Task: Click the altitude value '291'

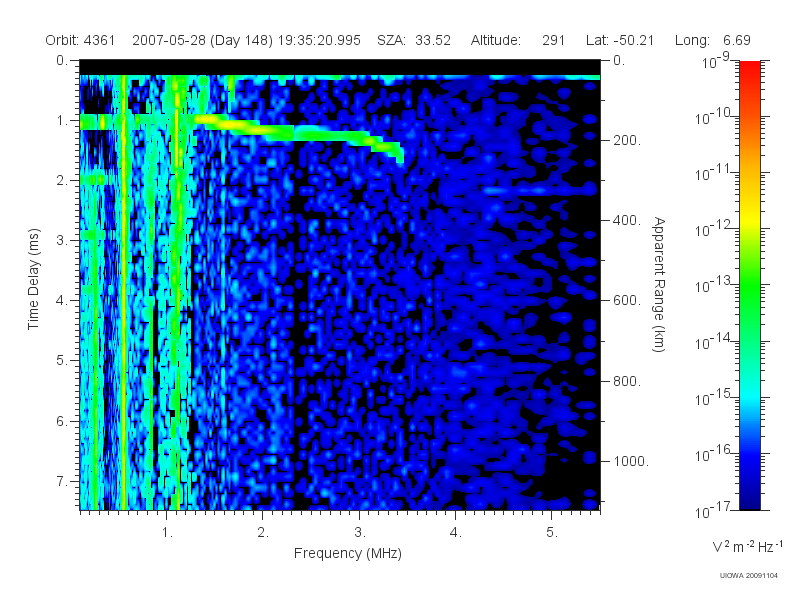Action: pyautogui.click(x=554, y=40)
